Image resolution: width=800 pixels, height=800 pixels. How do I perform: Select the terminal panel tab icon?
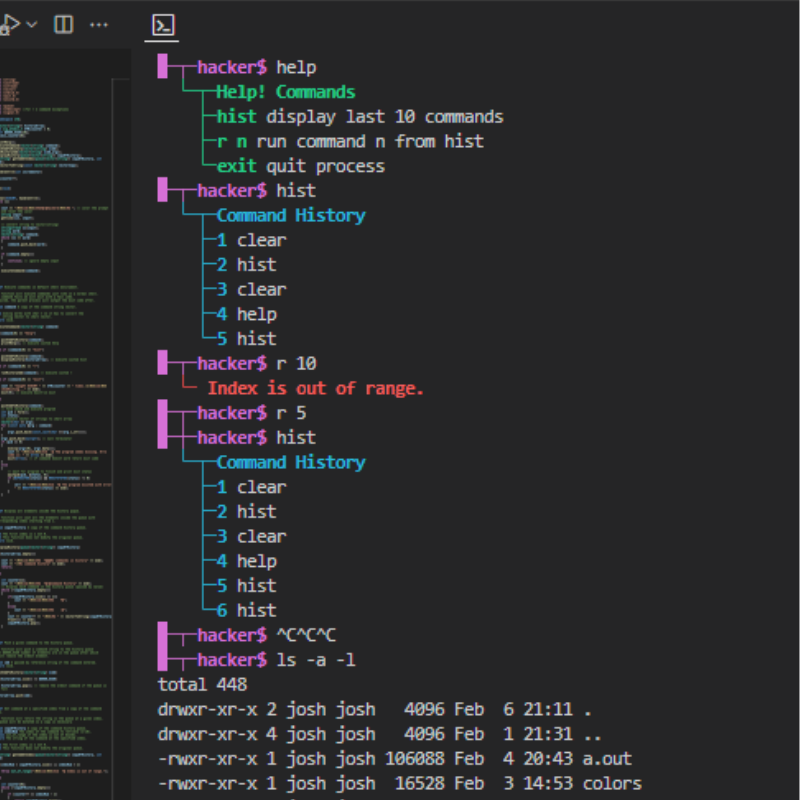(162, 25)
